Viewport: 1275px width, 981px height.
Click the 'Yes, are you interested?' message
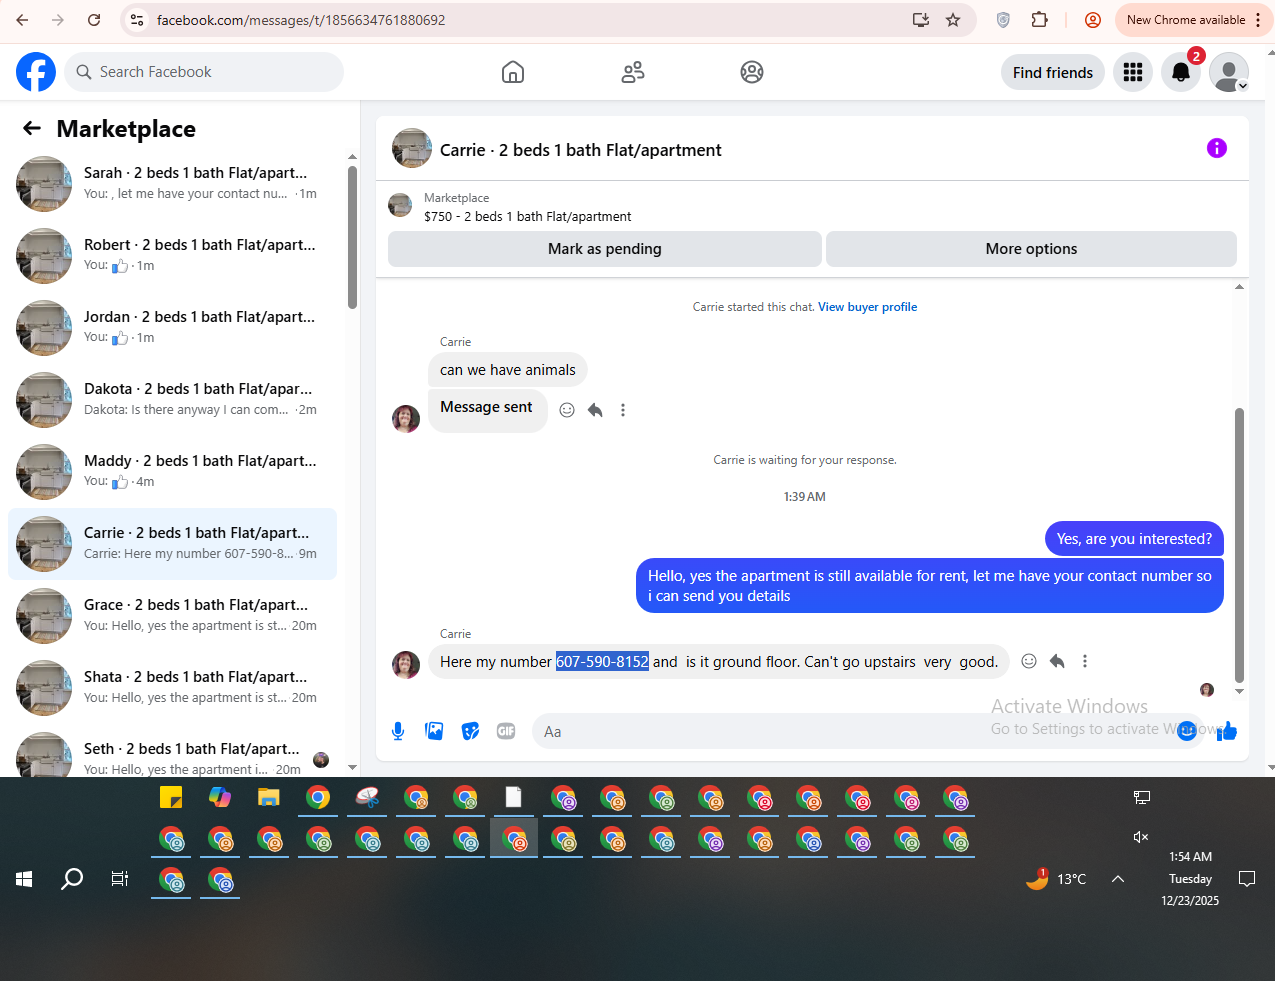tap(1134, 539)
